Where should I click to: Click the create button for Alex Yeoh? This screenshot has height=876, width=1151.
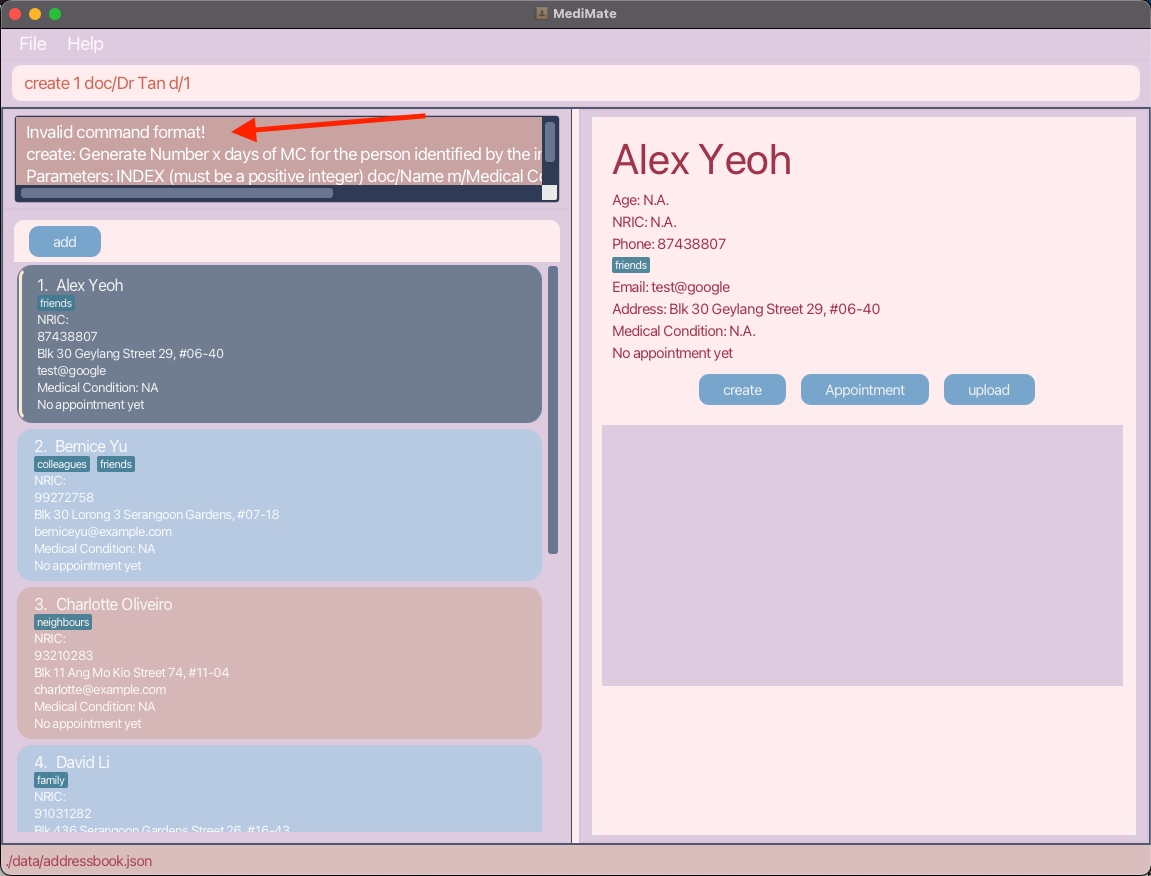pos(742,390)
